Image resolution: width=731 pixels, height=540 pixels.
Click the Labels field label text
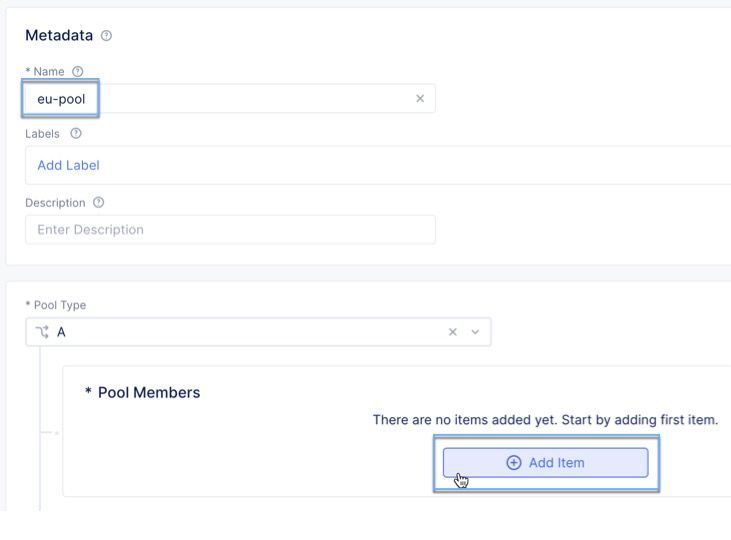click(x=42, y=134)
